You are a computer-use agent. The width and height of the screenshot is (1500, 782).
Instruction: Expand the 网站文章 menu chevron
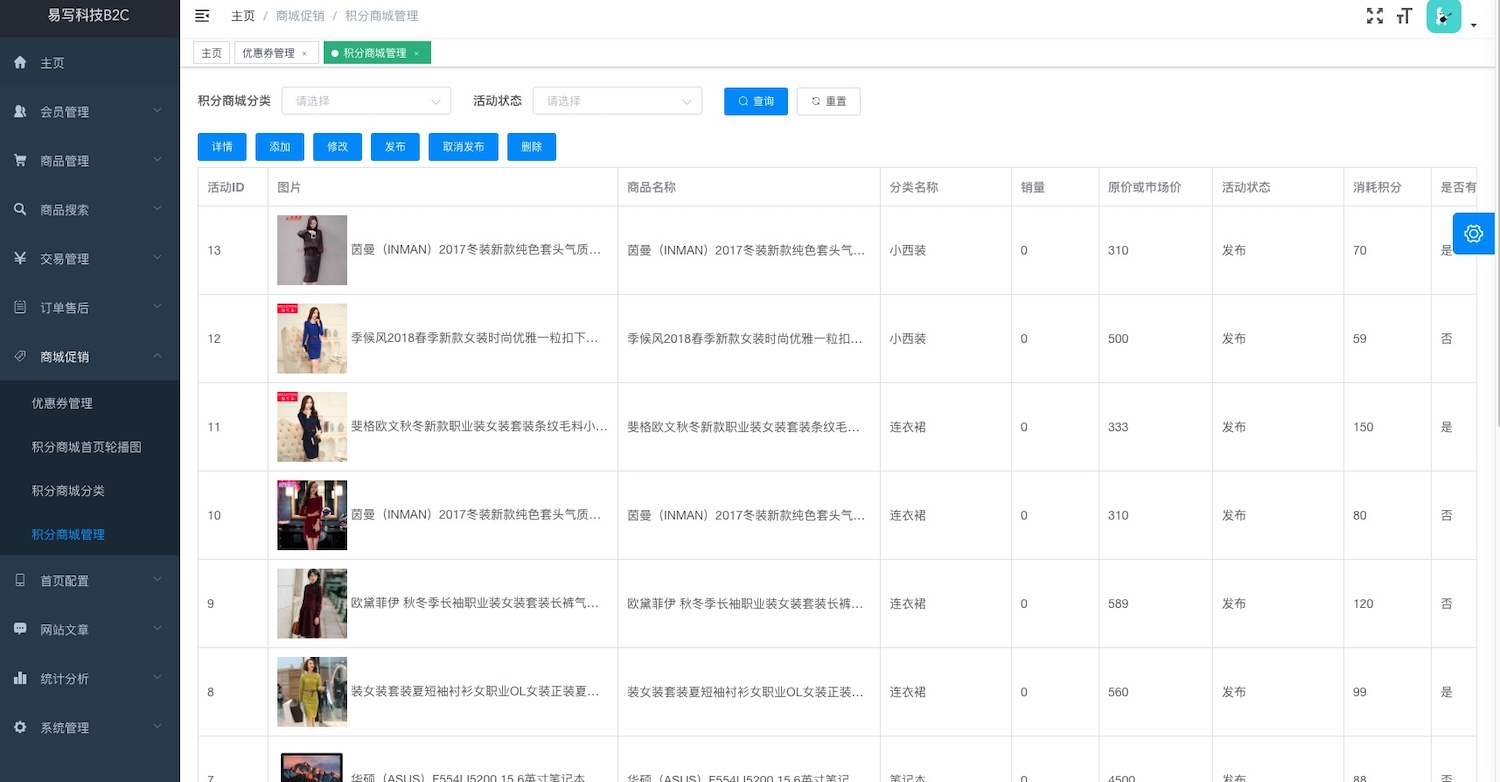[x=157, y=629]
